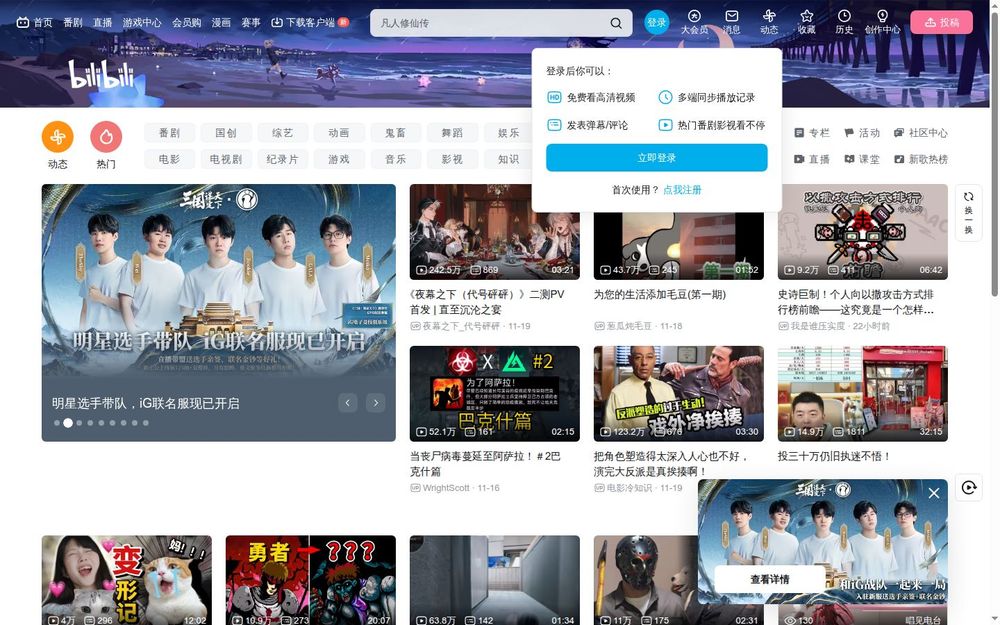Open 直播 in top navigation
The image size is (1000, 625).
point(103,22)
